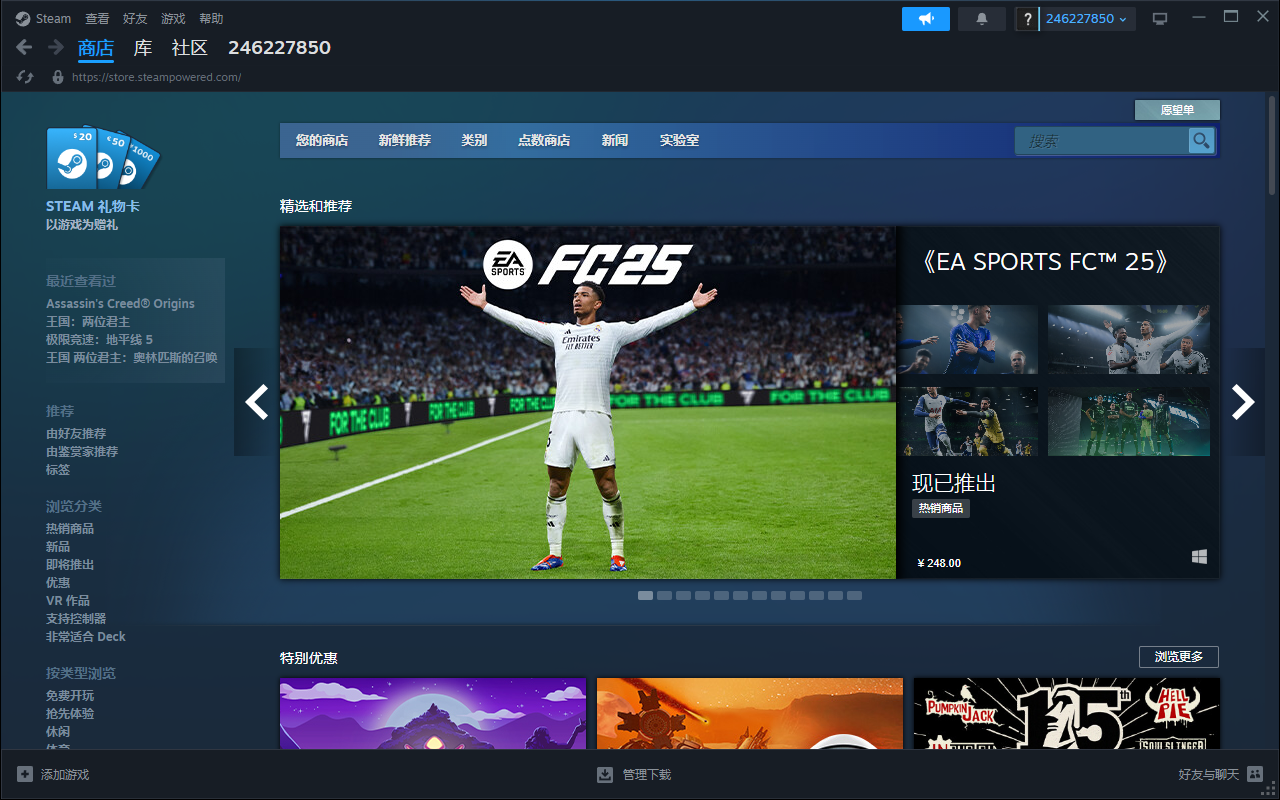The height and width of the screenshot is (800, 1280).
Task: Switch to the 库 tab
Action: pos(143,48)
